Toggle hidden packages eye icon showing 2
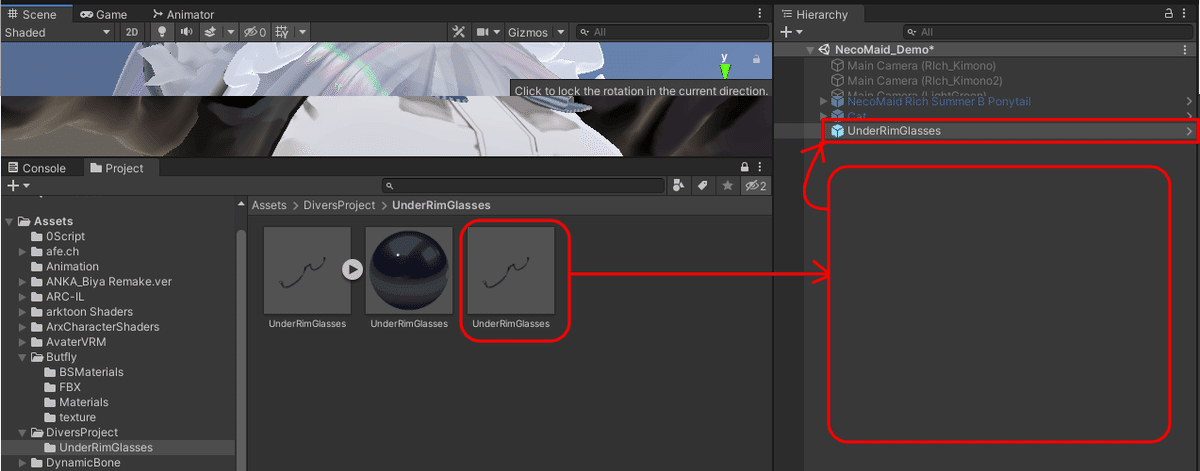Viewport: 1200px width, 471px height. [x=756, y=186]
